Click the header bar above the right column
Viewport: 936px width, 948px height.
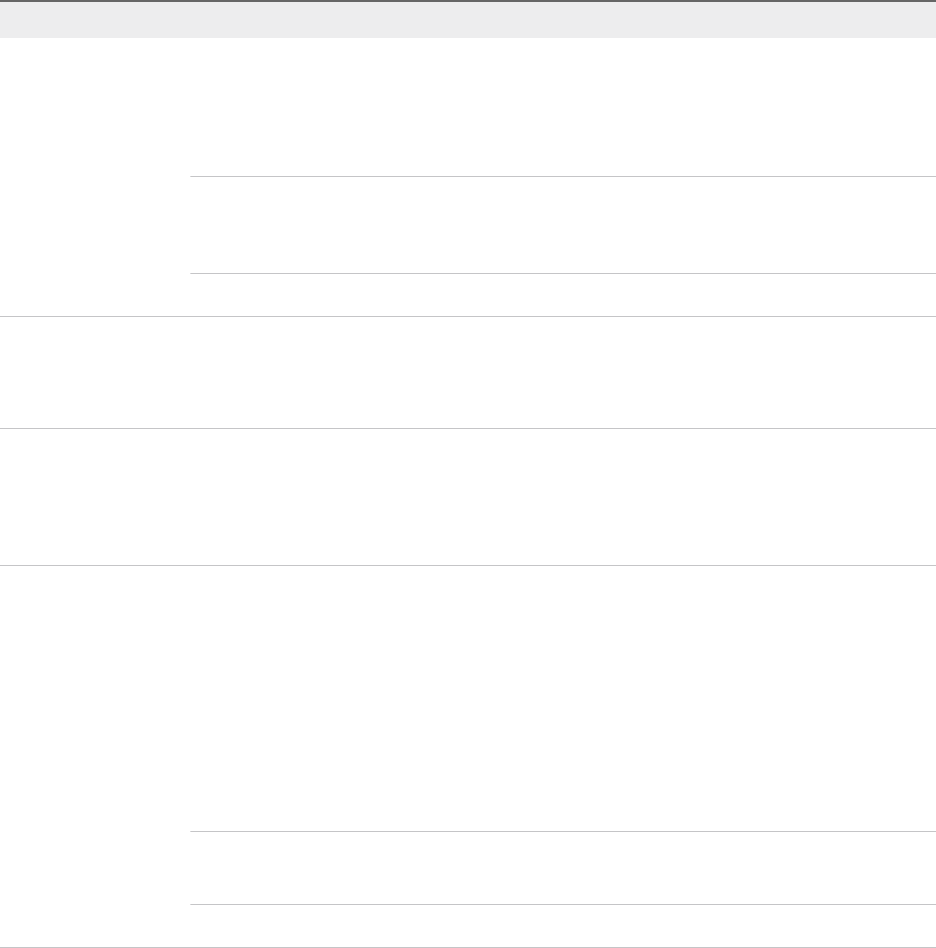(x=556, y=19)
